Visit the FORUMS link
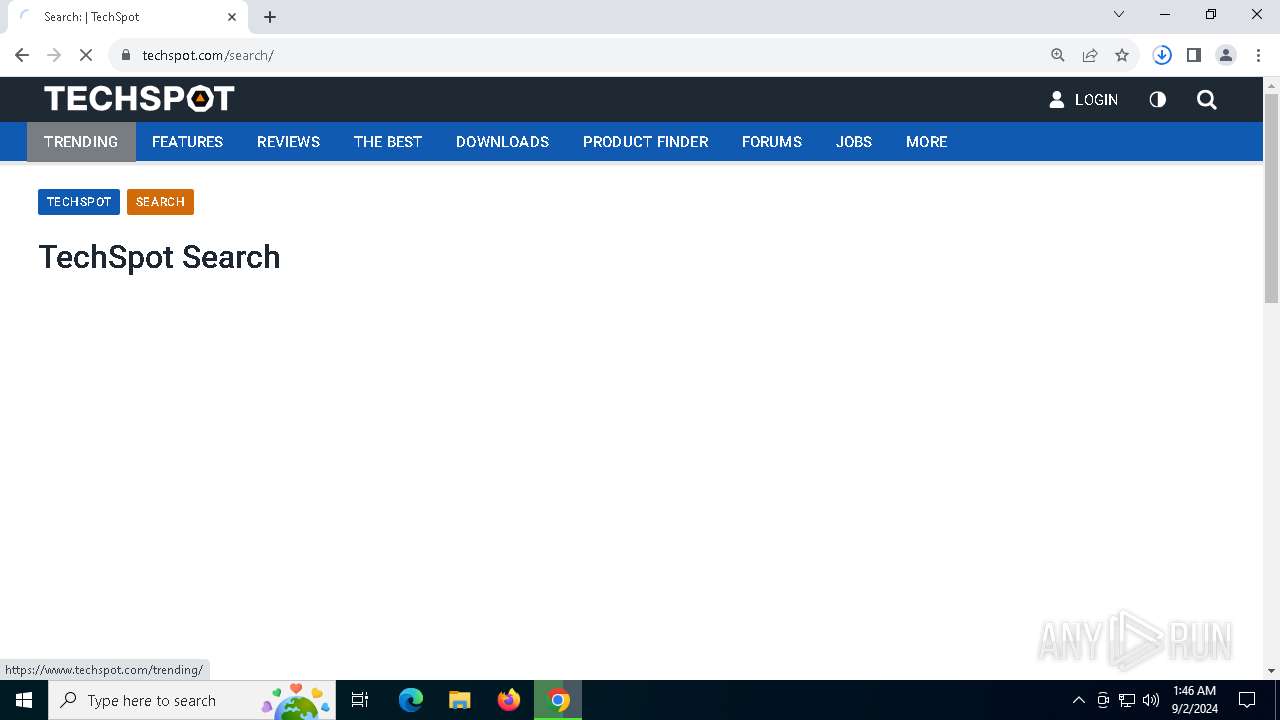 (x=772, y=142)
